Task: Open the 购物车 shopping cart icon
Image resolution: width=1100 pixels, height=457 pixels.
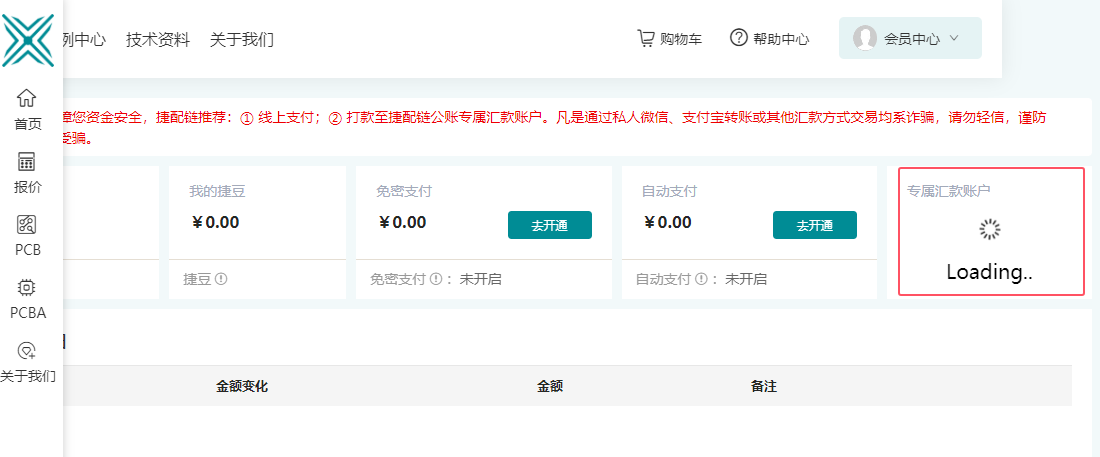Action: point(646,38)
